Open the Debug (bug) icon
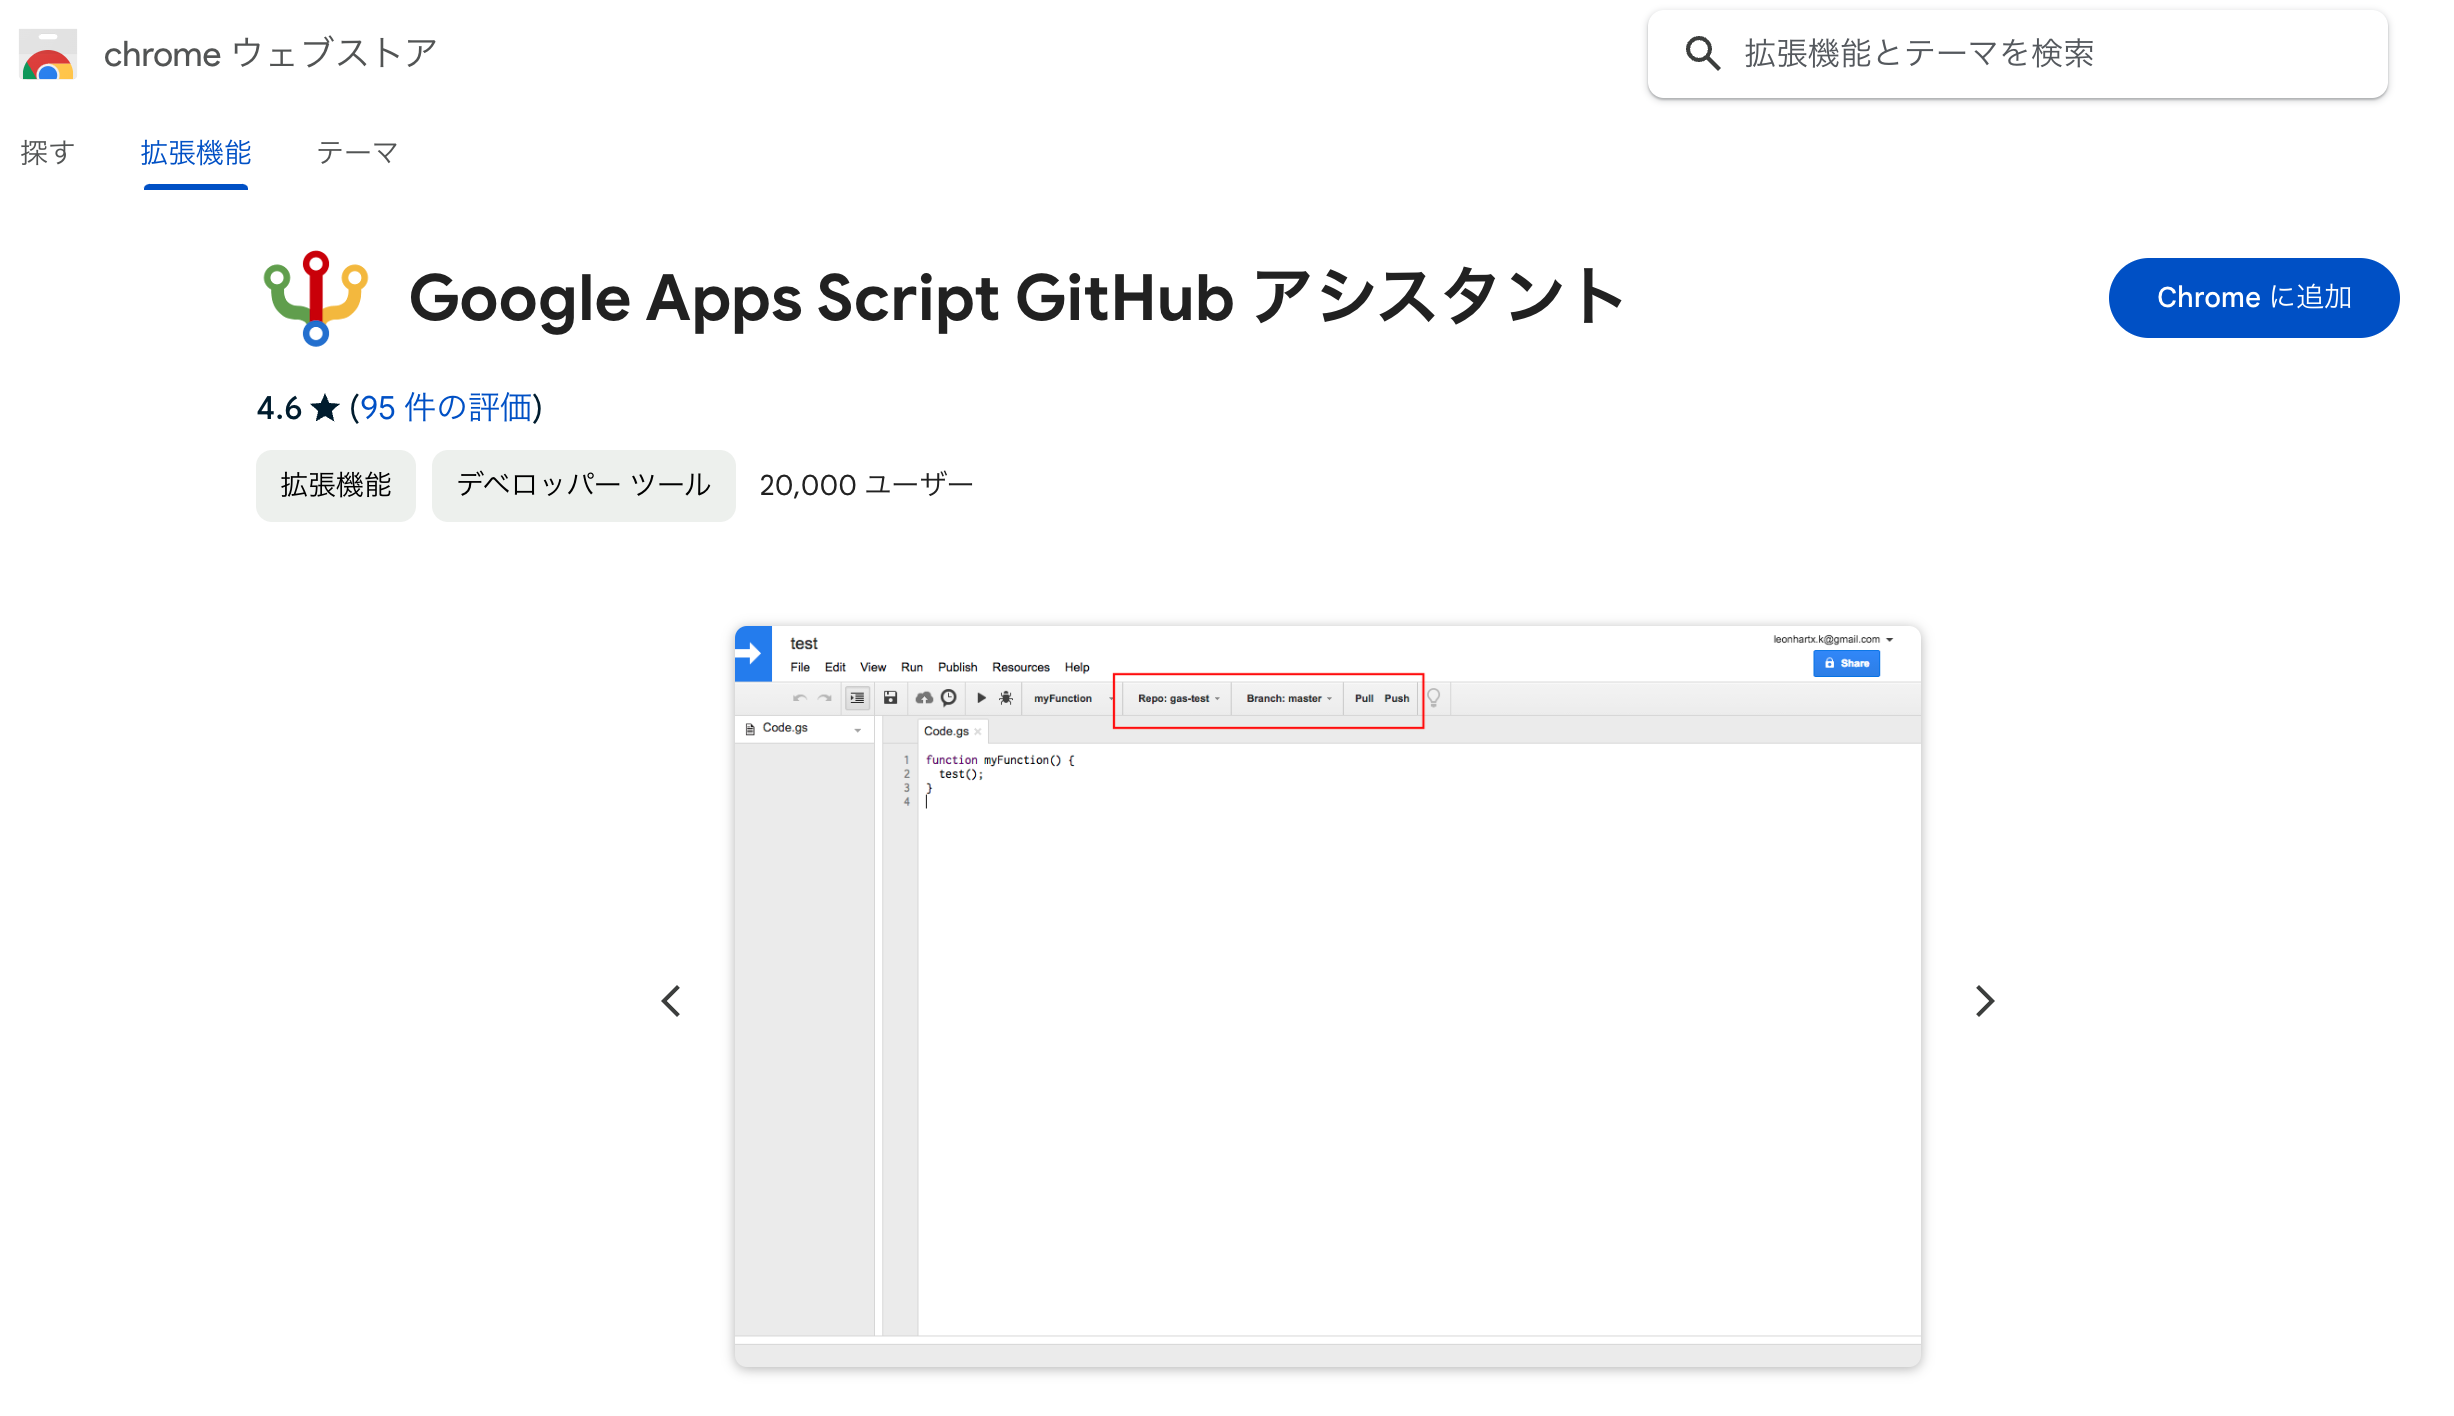Viewport: 2454px width, 1416px height. [1006, 698]
